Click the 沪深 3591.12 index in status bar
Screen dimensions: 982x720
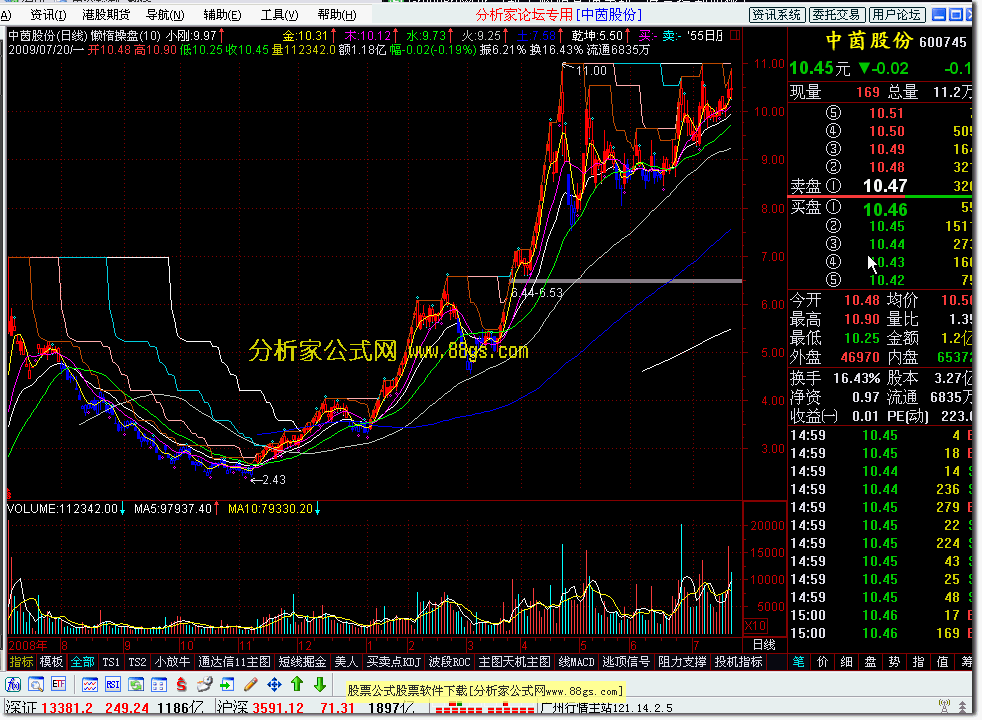261,708
